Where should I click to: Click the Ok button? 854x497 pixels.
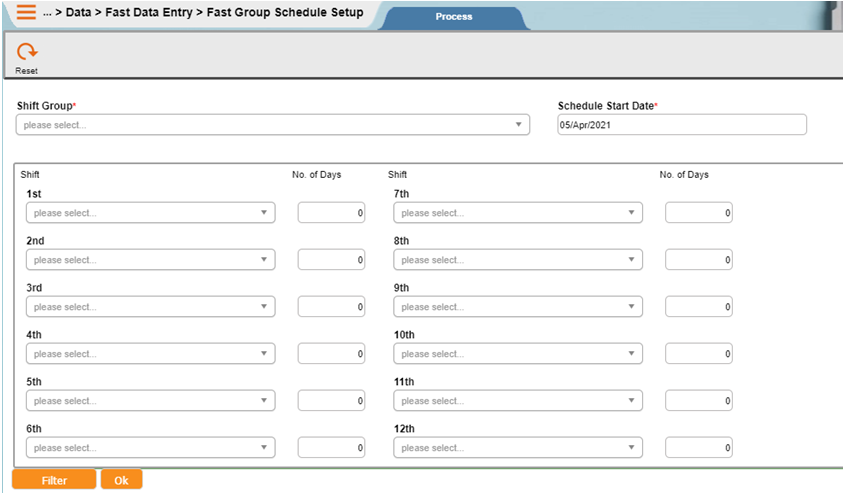(x=121, y=480)
